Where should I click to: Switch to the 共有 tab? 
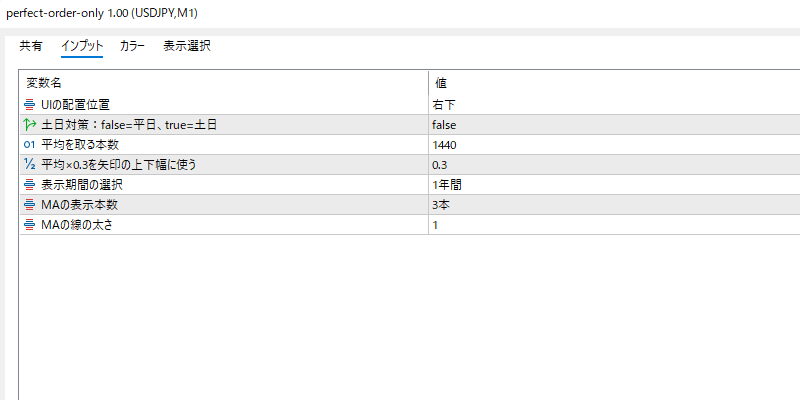31,46
